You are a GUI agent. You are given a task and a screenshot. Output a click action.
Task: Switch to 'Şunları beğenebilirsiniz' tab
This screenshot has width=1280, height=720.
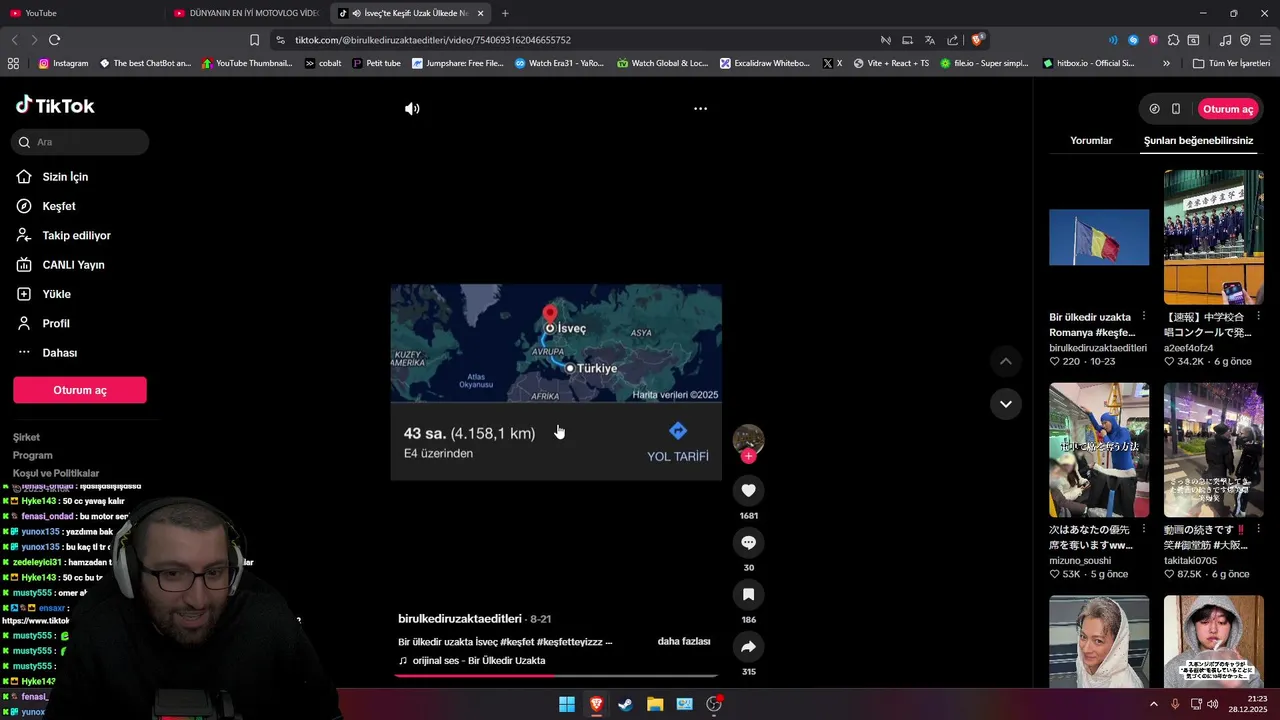click(1198, 141)
